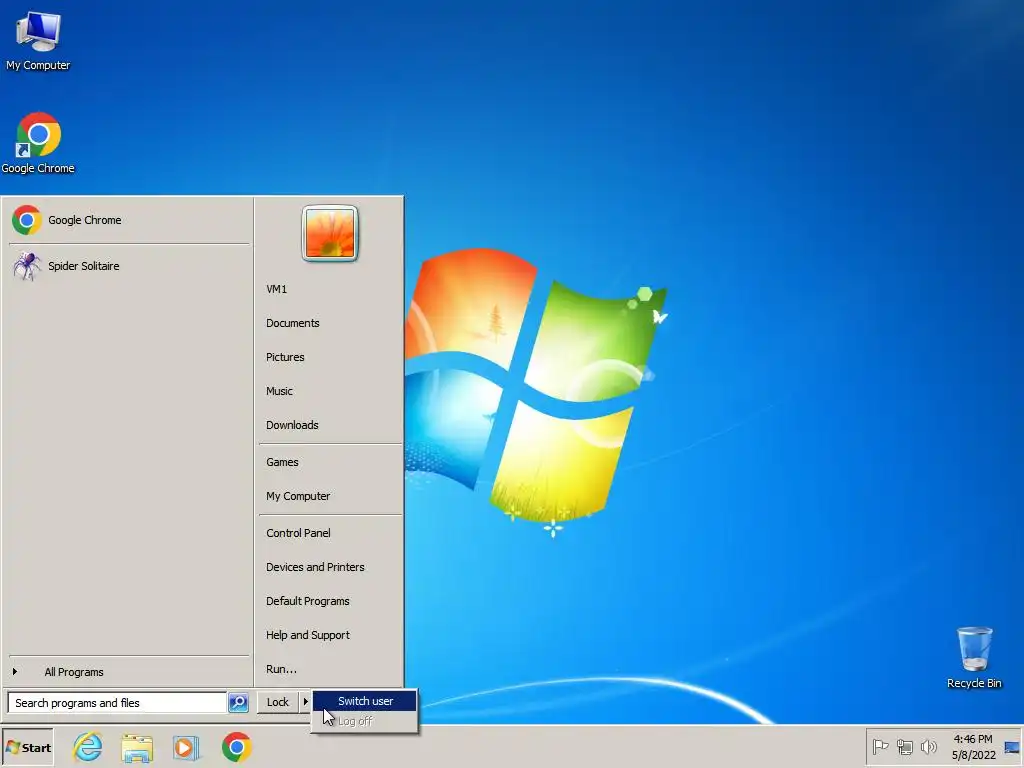
Task: Open My Computer desktop icon
Action: (x=38, y=41)
